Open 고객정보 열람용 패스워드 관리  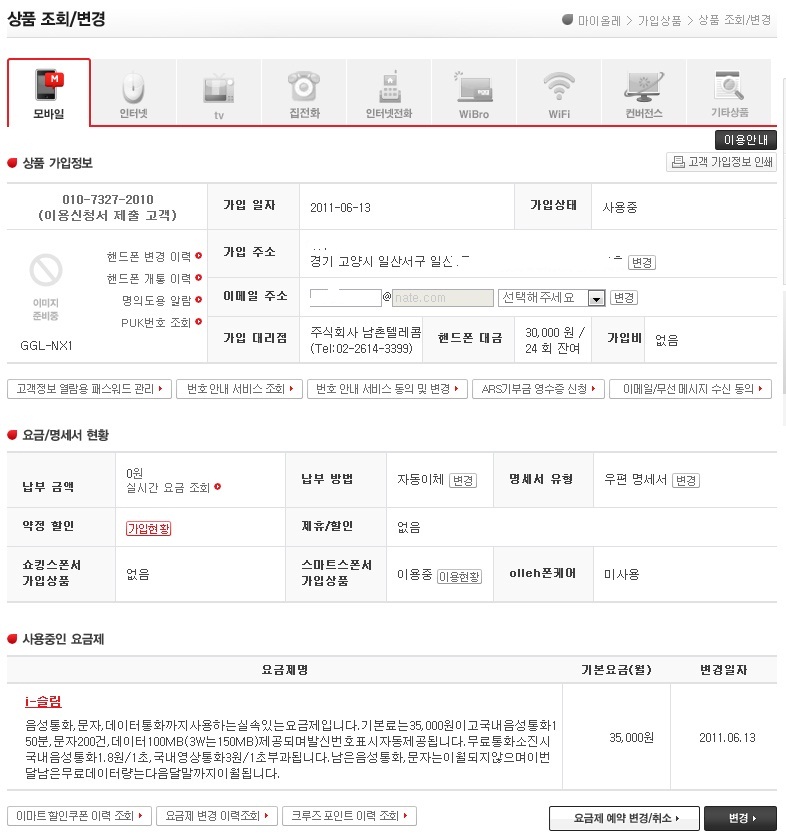coord(89,389)
